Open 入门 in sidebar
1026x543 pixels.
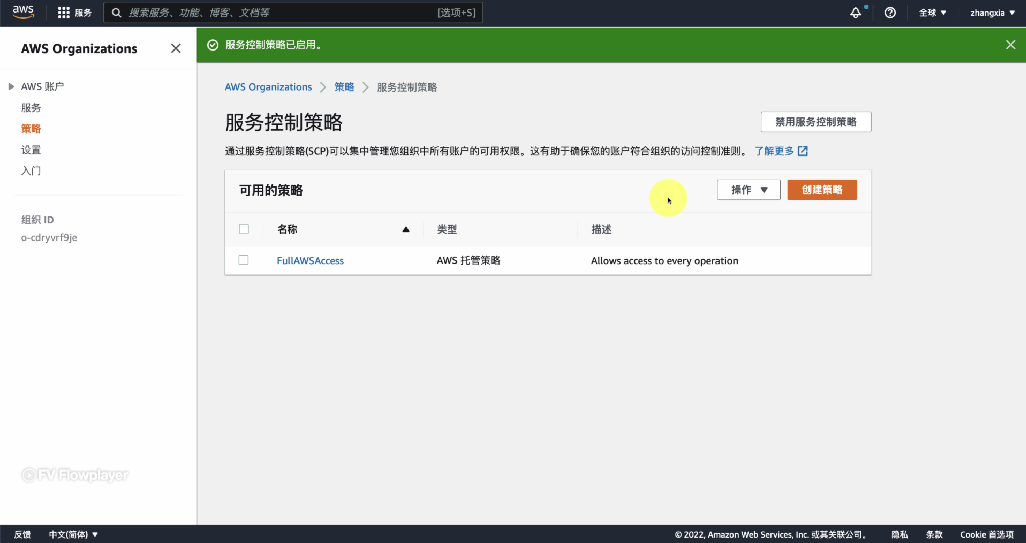click(x=31, y=170)
